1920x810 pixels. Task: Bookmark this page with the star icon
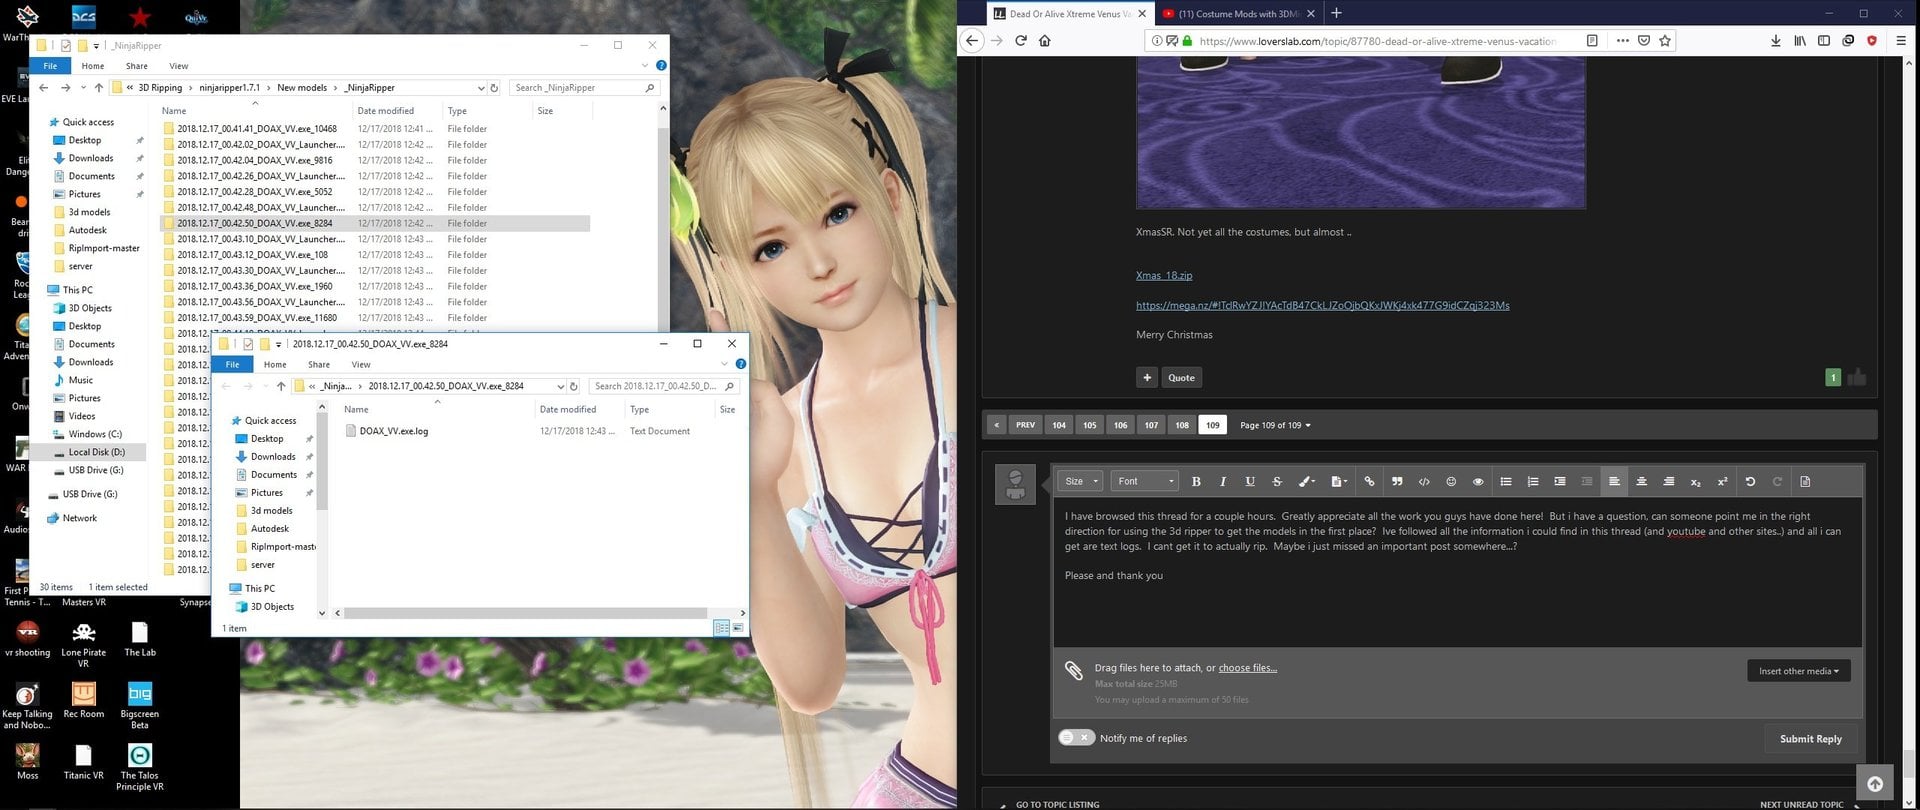(1665, 41)
